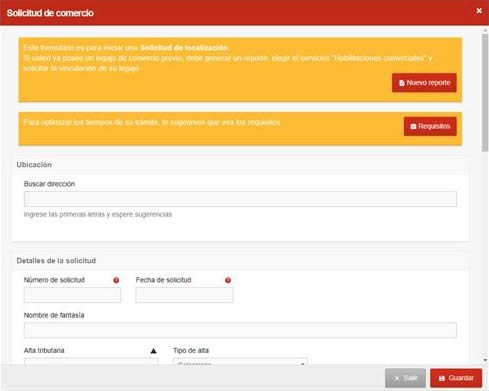Image resolution: width=489 pixels, height=391 pixels.
Task: Click the document icon on Nuevo reporte
Action: coord(402,83)
